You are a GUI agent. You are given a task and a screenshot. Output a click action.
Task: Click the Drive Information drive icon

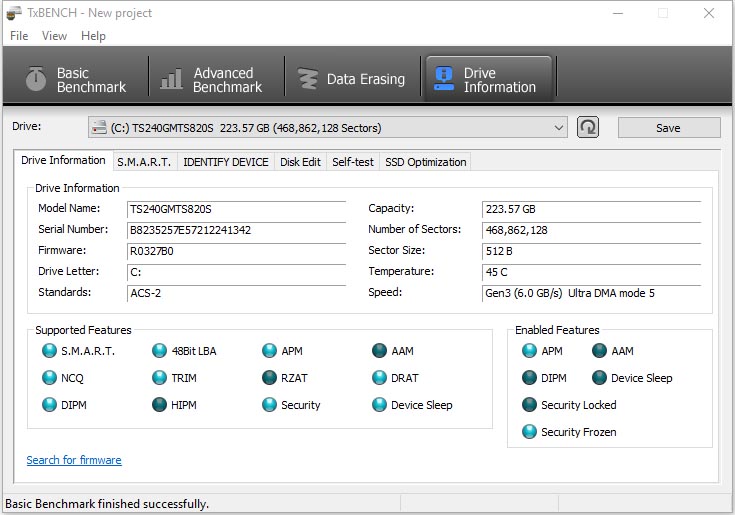pos(444,78)
